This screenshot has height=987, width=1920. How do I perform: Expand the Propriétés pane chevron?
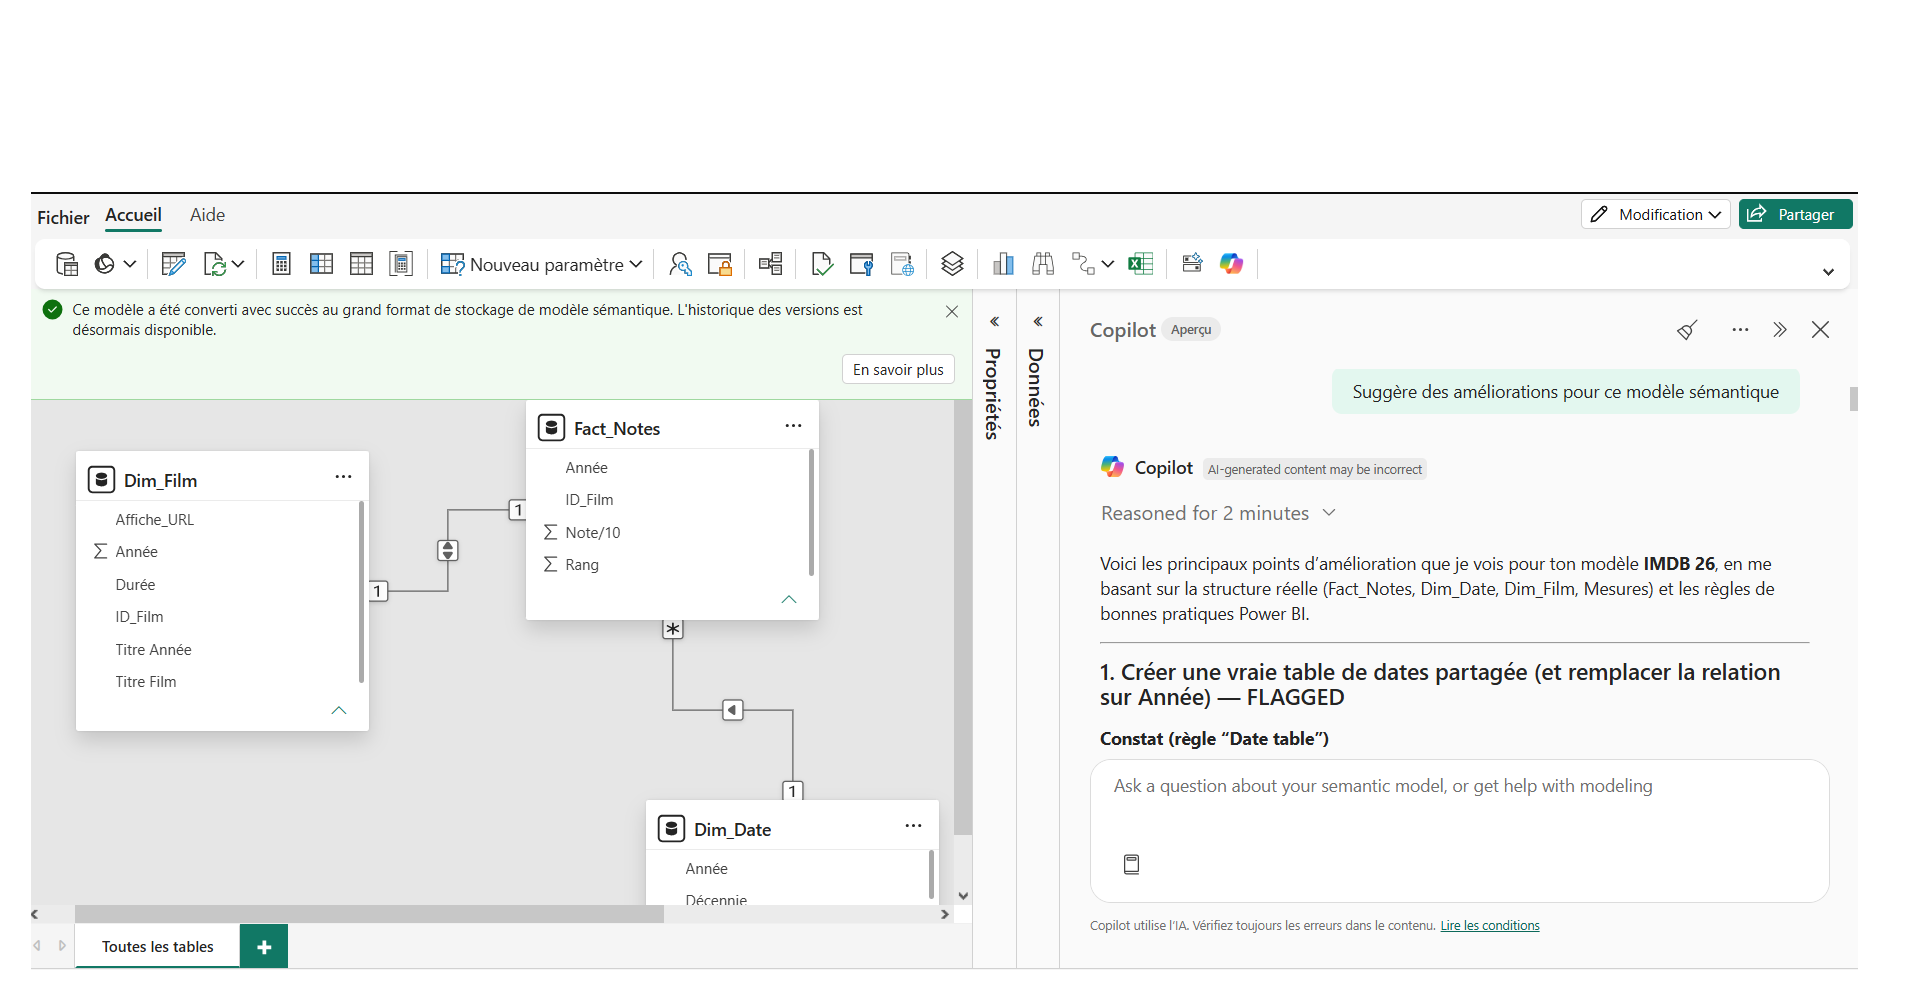[x=994, y=322]
